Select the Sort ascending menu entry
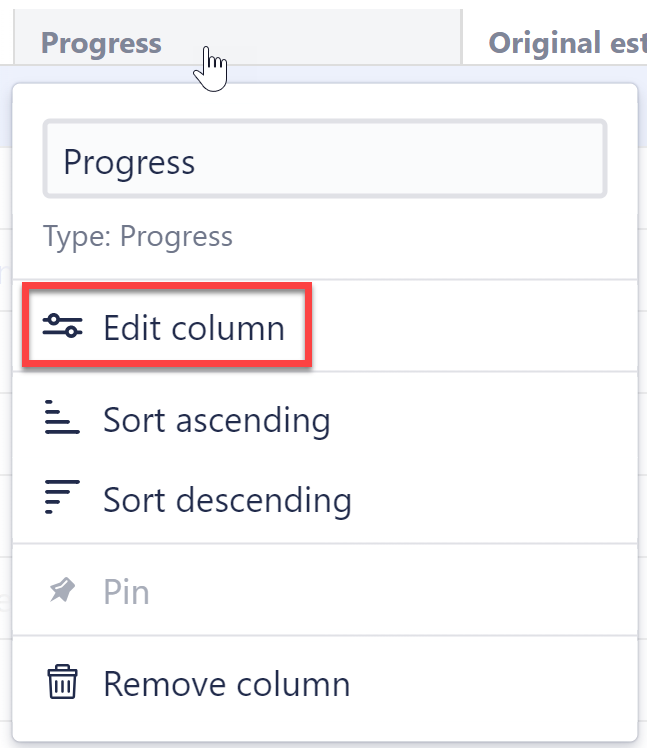This screenshot has width=647, height=748. coord(216,419)
